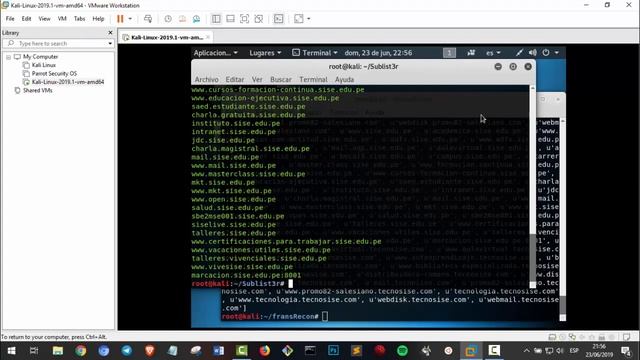
Task: Open the library search filter dropdown
Action: click(110, 43)
